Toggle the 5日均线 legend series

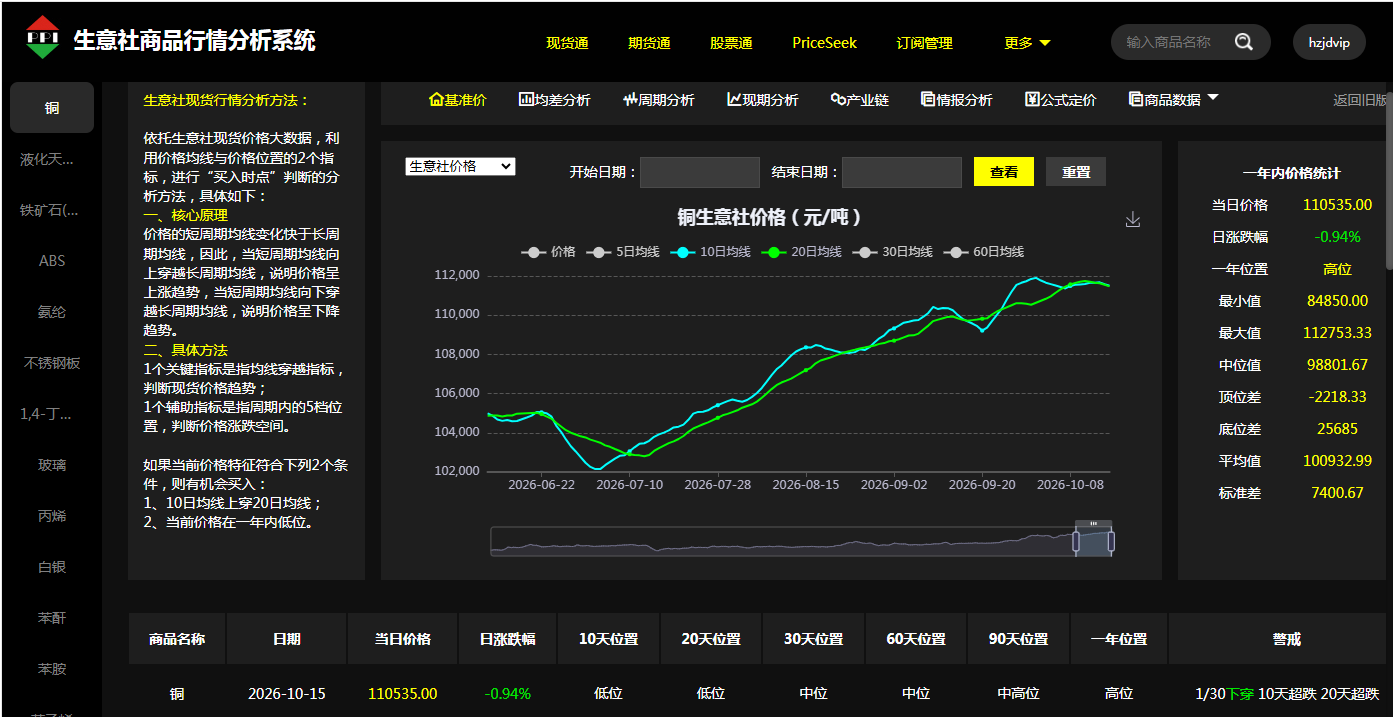(622, 252)
